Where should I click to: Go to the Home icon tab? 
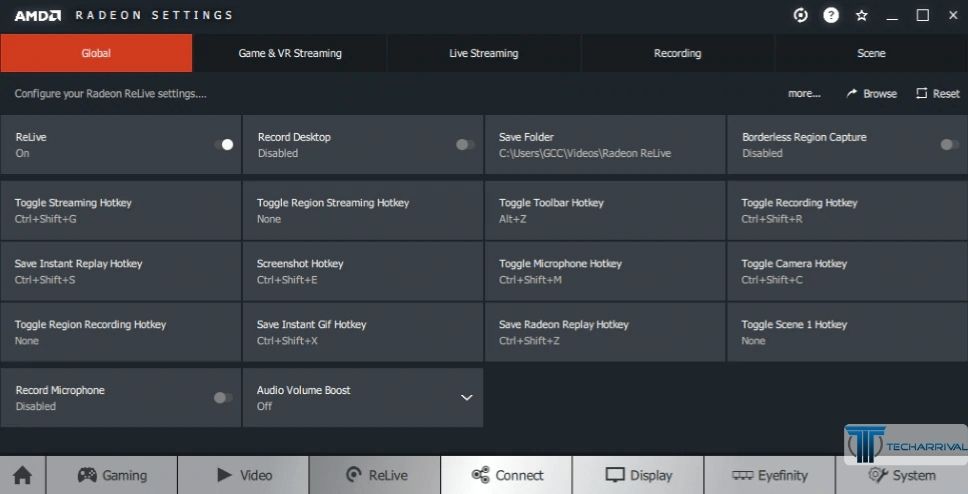[23, 475]
